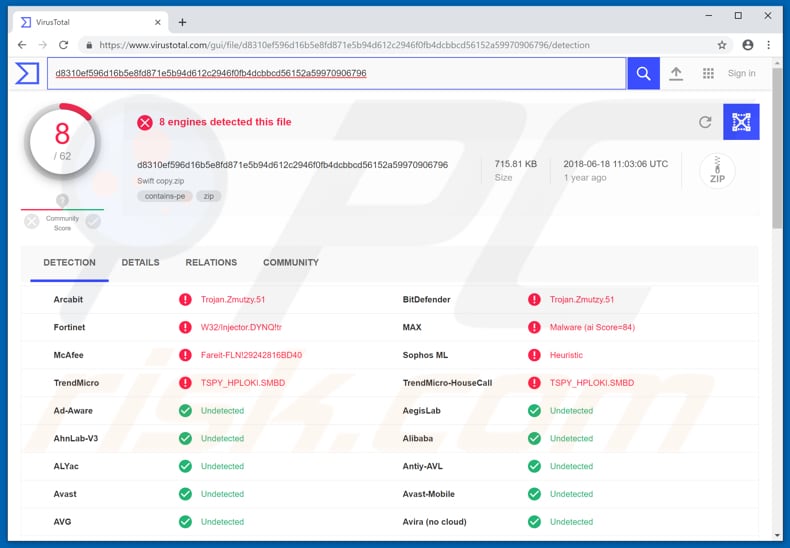Click the site lock icon
The image size is (790, 548).
[x=89, y=45]
